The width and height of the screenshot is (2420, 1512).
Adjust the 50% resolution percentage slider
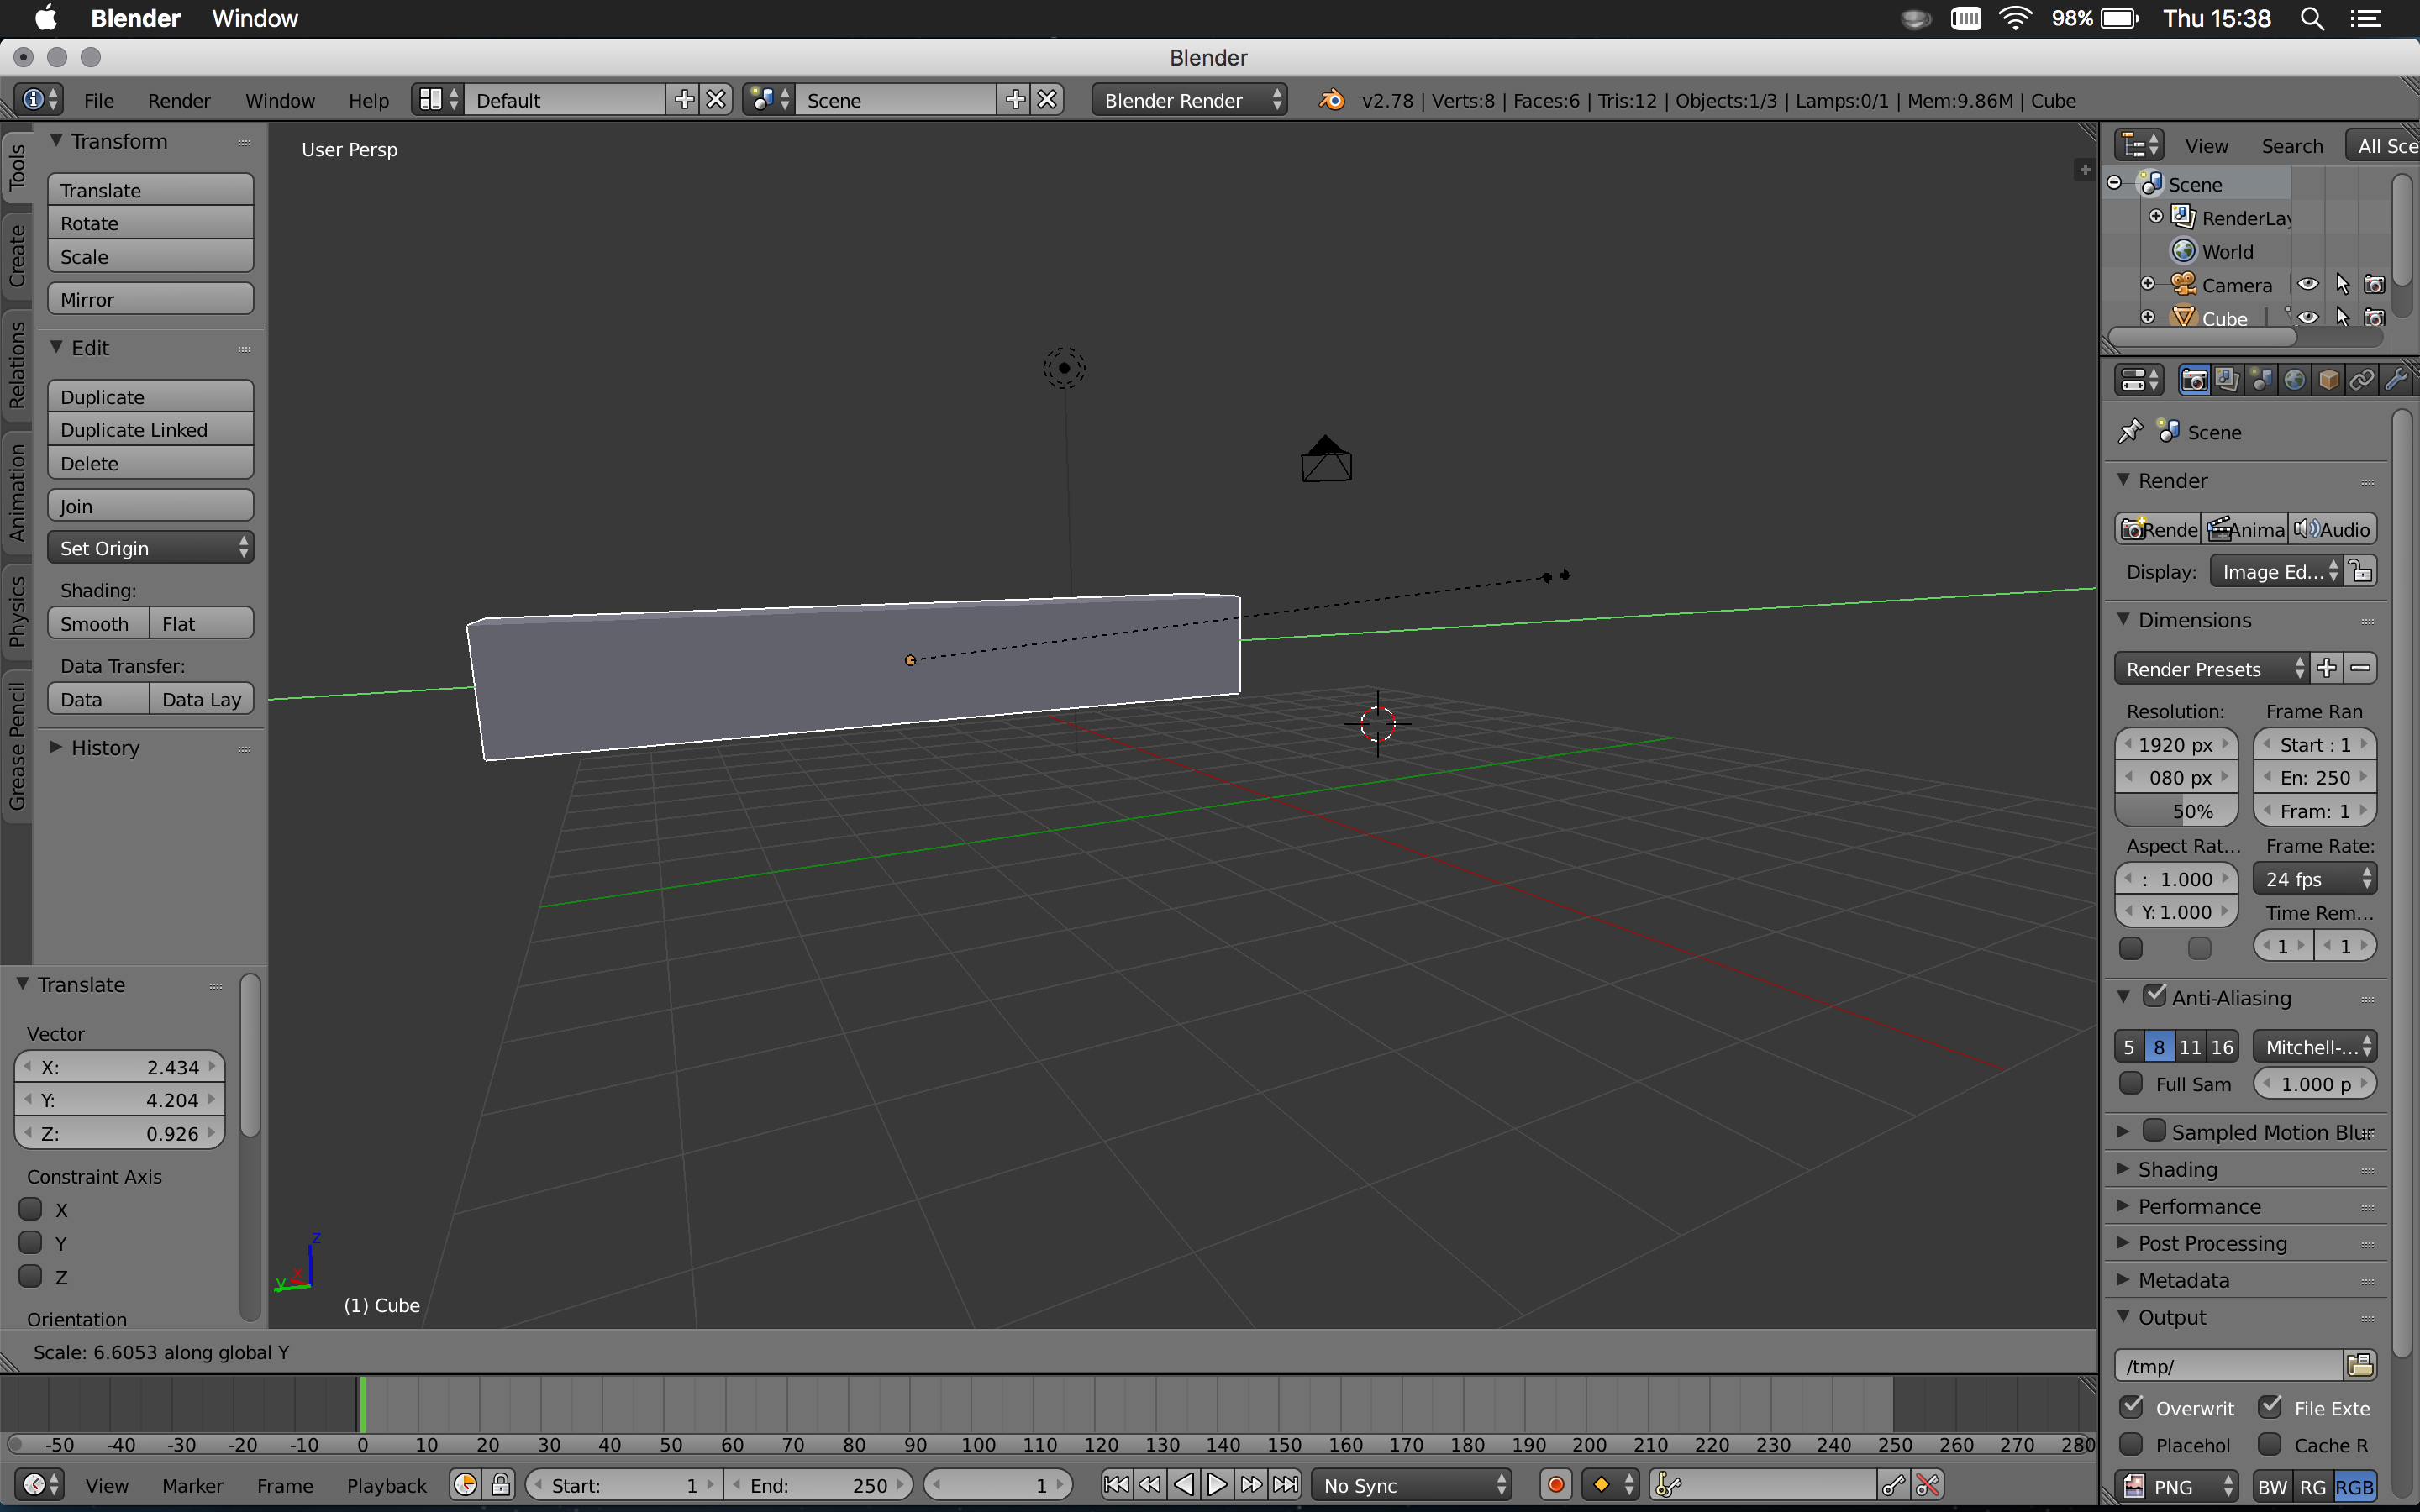[2176, 811]
